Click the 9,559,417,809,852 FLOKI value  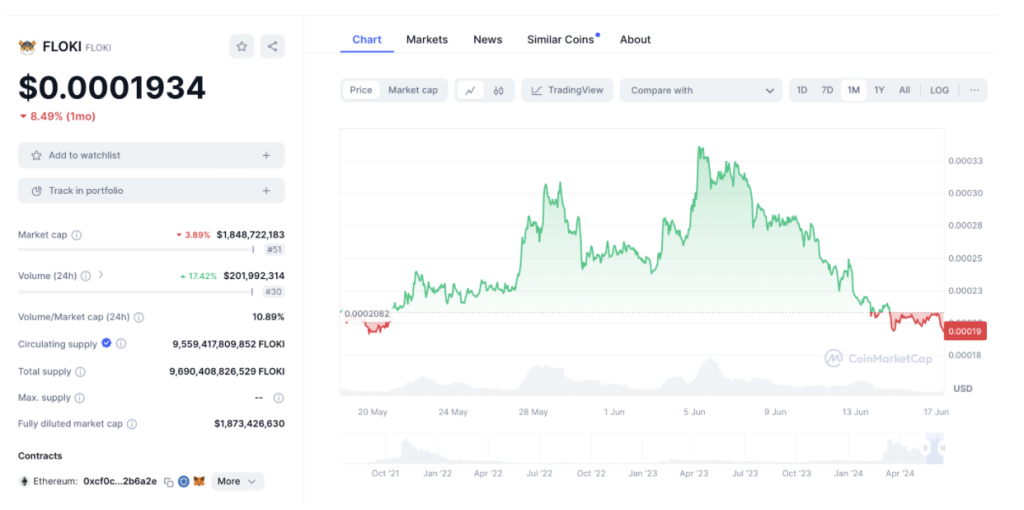(229, 343)
